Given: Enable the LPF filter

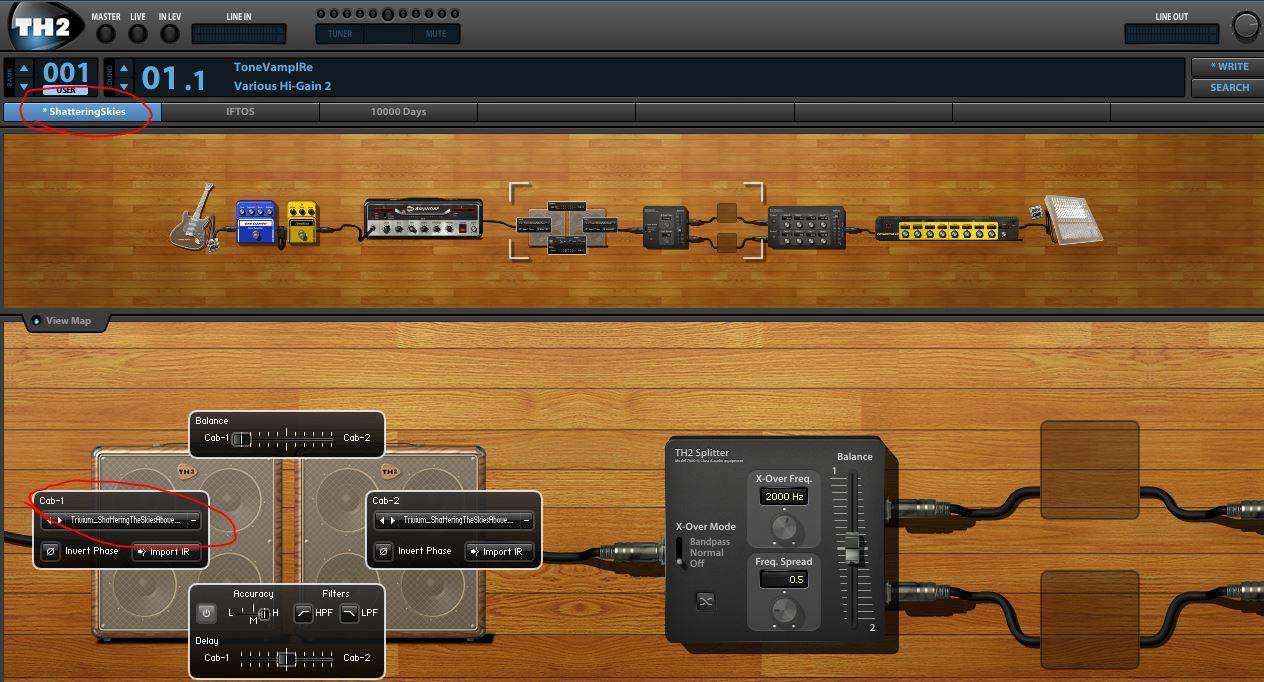Looking at the screenshot, I should point(349,613).
